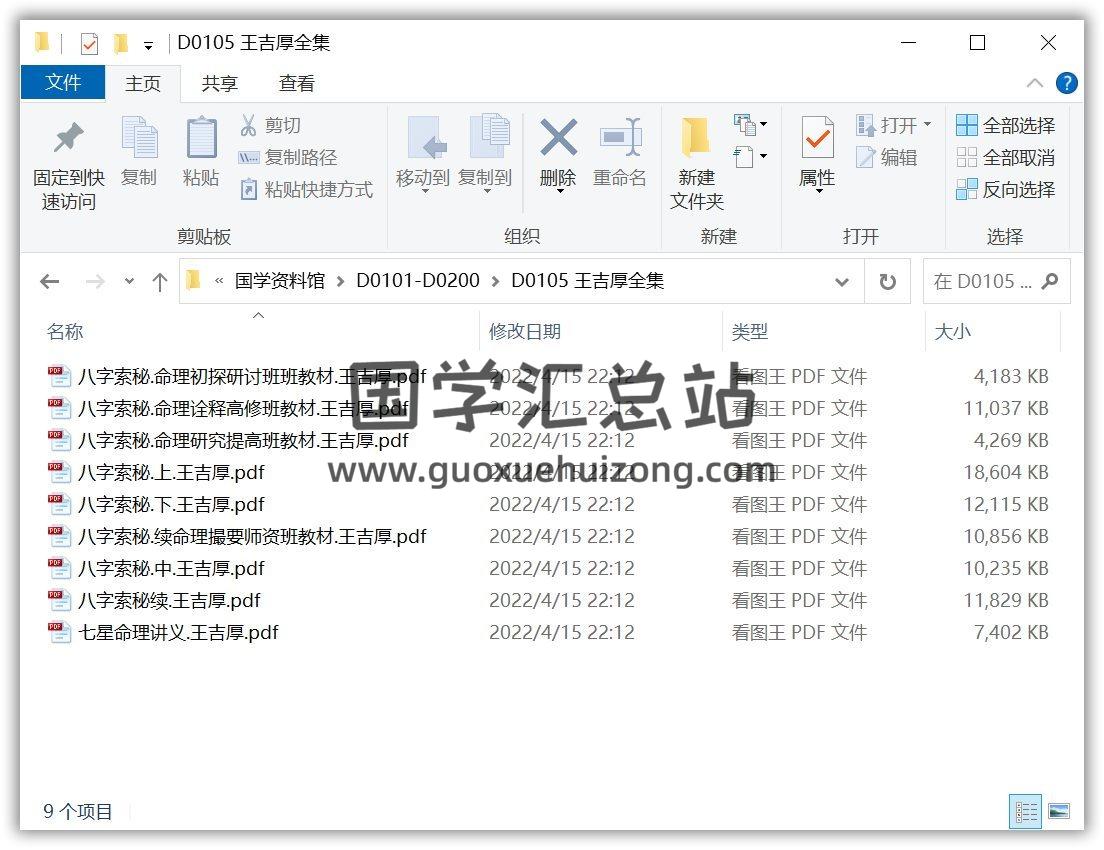Click Invert selection in ribbon
Viewport: 1104px width, 850px height.
(x=1005, y=189)
